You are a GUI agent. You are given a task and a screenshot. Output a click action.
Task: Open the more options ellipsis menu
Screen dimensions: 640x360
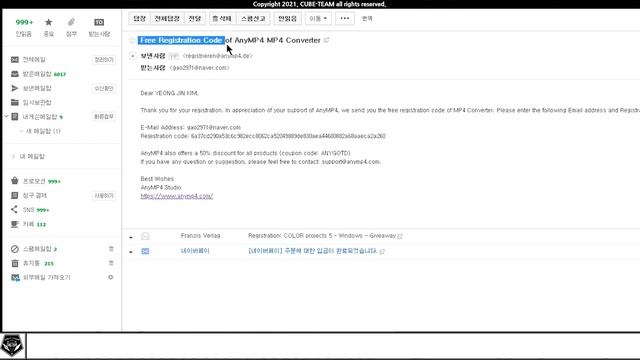pos(345,18)
